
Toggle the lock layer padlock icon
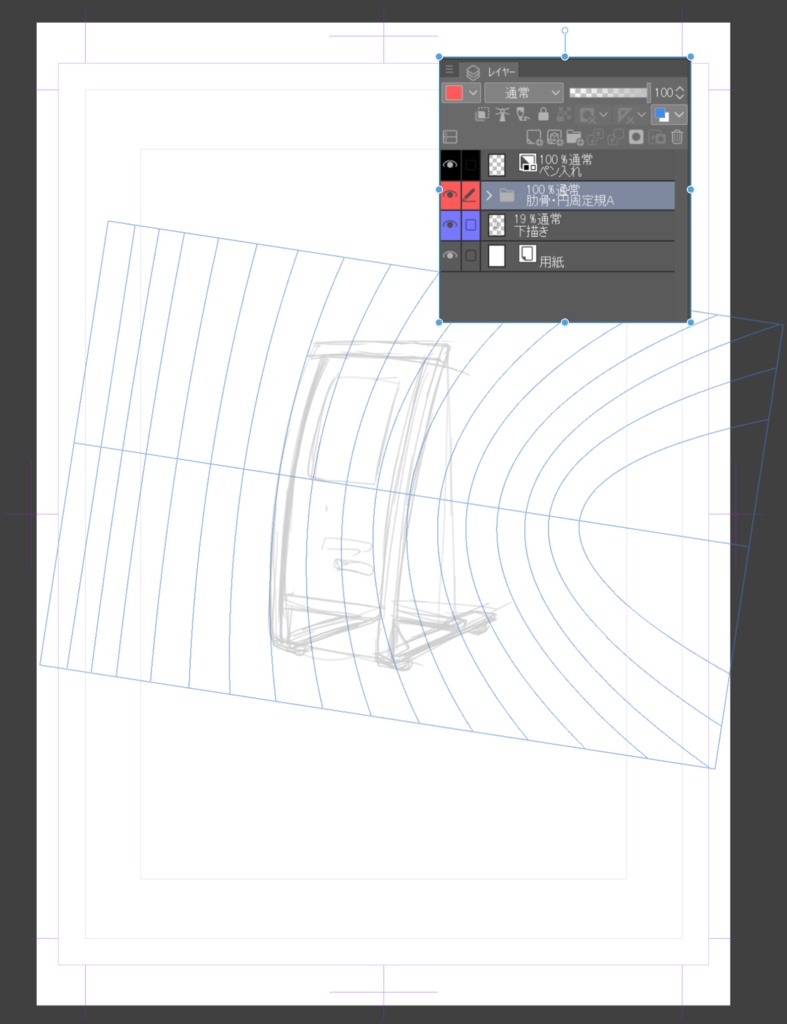coord(543,115)
